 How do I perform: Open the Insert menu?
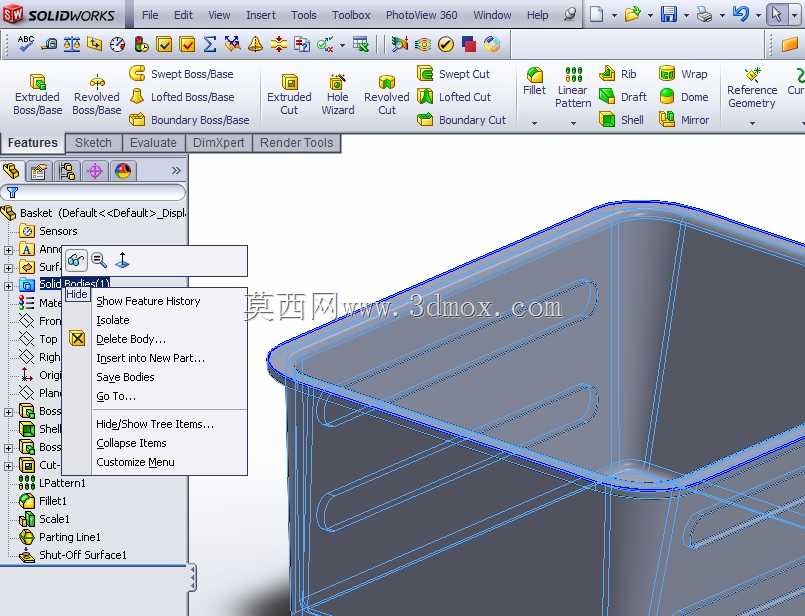[x=261, y=15]
